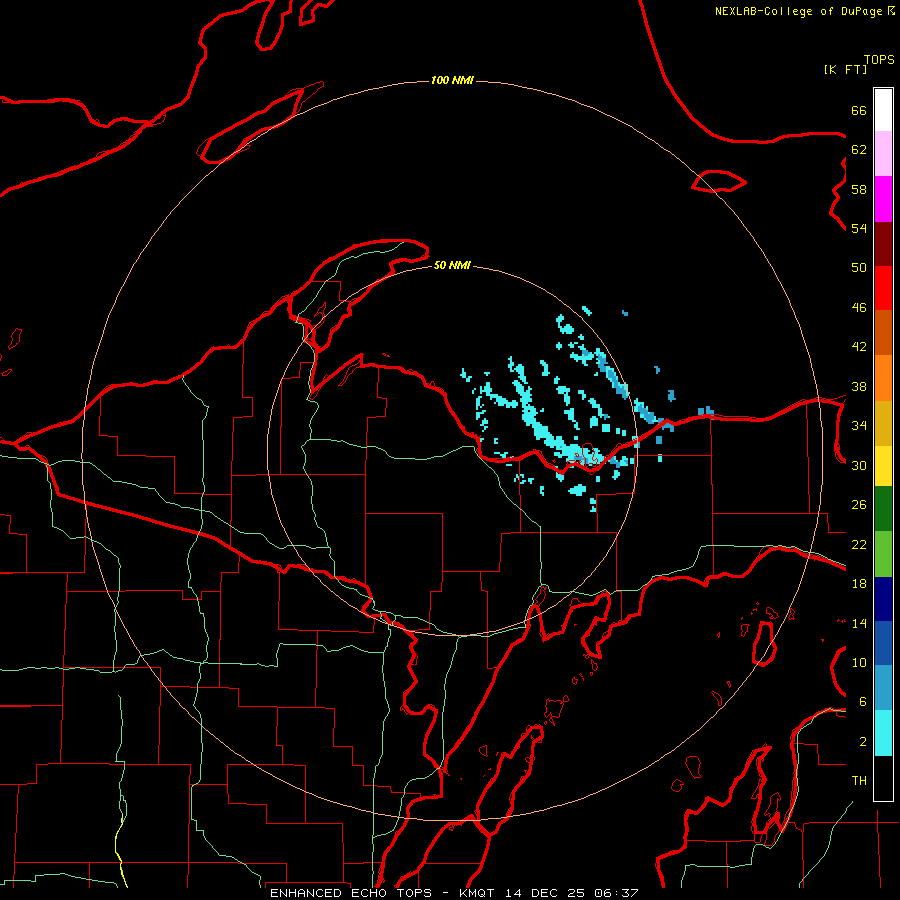Click the light blue 6-10 kft swatch
The image size is (900, 900).
883,688
